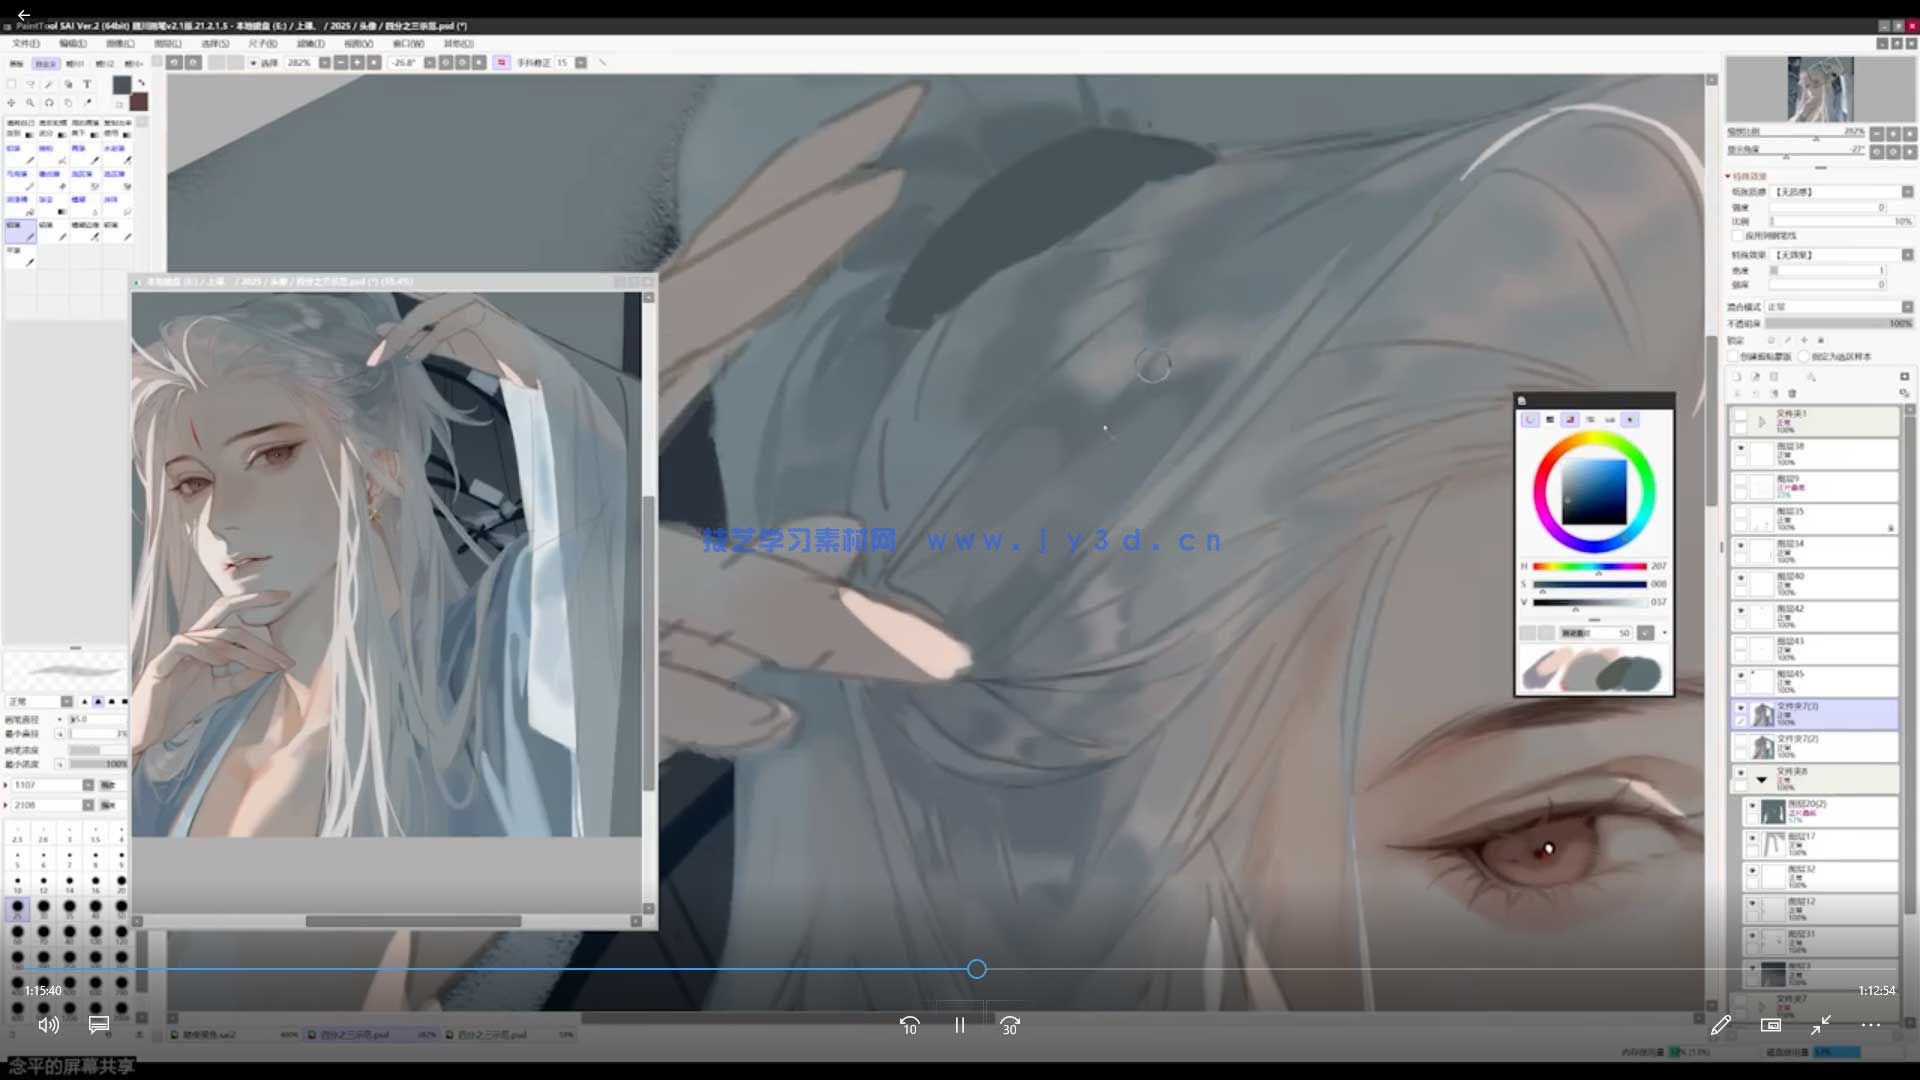Collapse the 文件夹8 folder layer
This screenshot has height=1080, width=1920.
pos(1762,779)
